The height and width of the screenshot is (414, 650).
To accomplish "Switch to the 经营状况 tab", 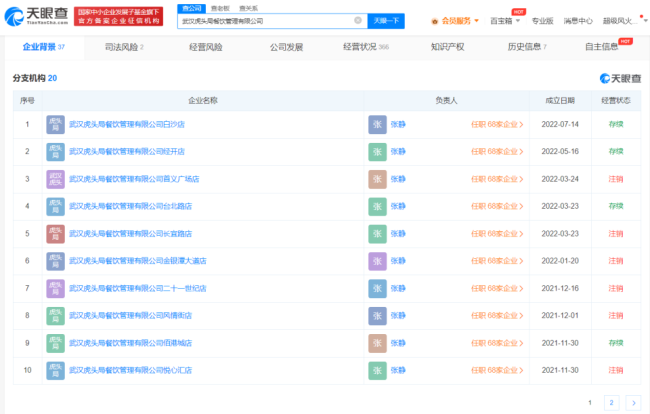I will click(366, 47).
